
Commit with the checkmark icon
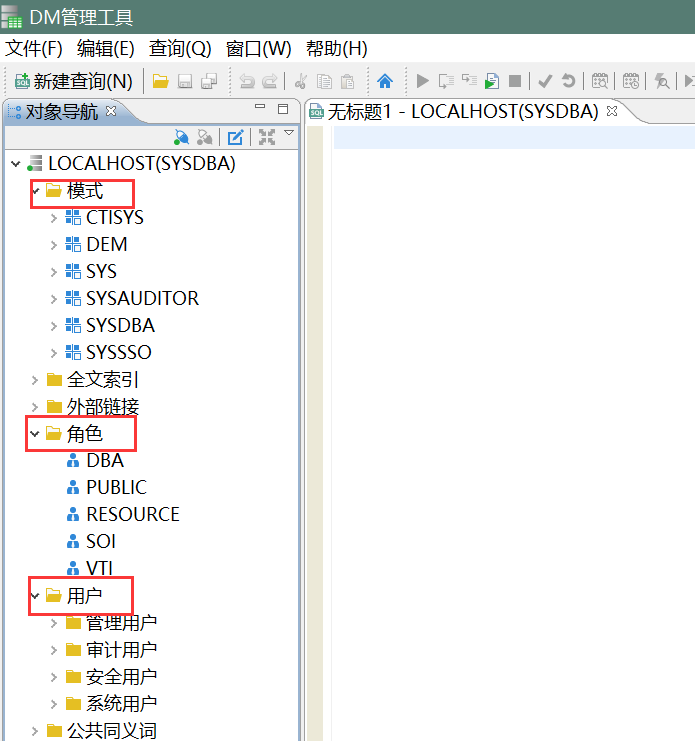545,81
